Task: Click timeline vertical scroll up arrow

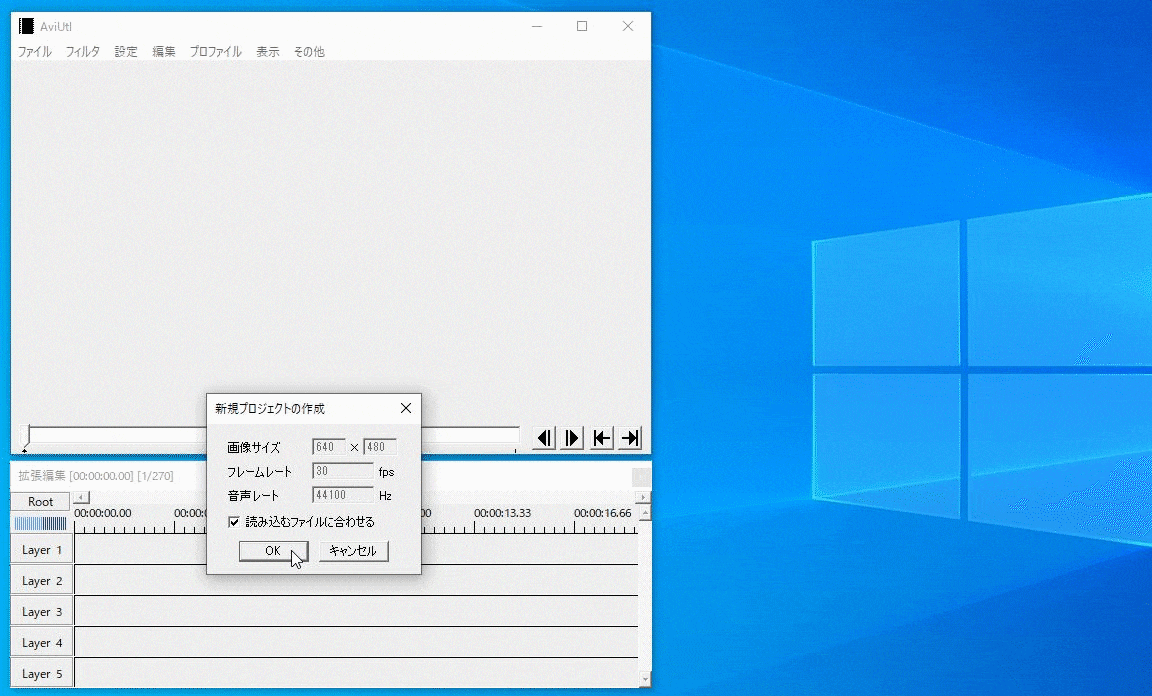Action: tap(645, 512)
